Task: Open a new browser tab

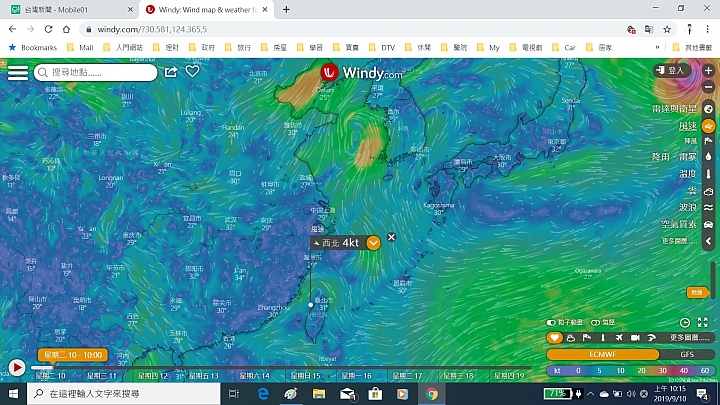Action: pos(286,9)
